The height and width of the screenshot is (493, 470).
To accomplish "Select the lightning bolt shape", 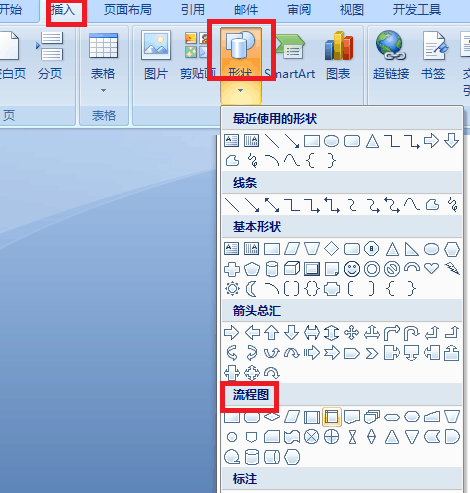I will [452, 268].
